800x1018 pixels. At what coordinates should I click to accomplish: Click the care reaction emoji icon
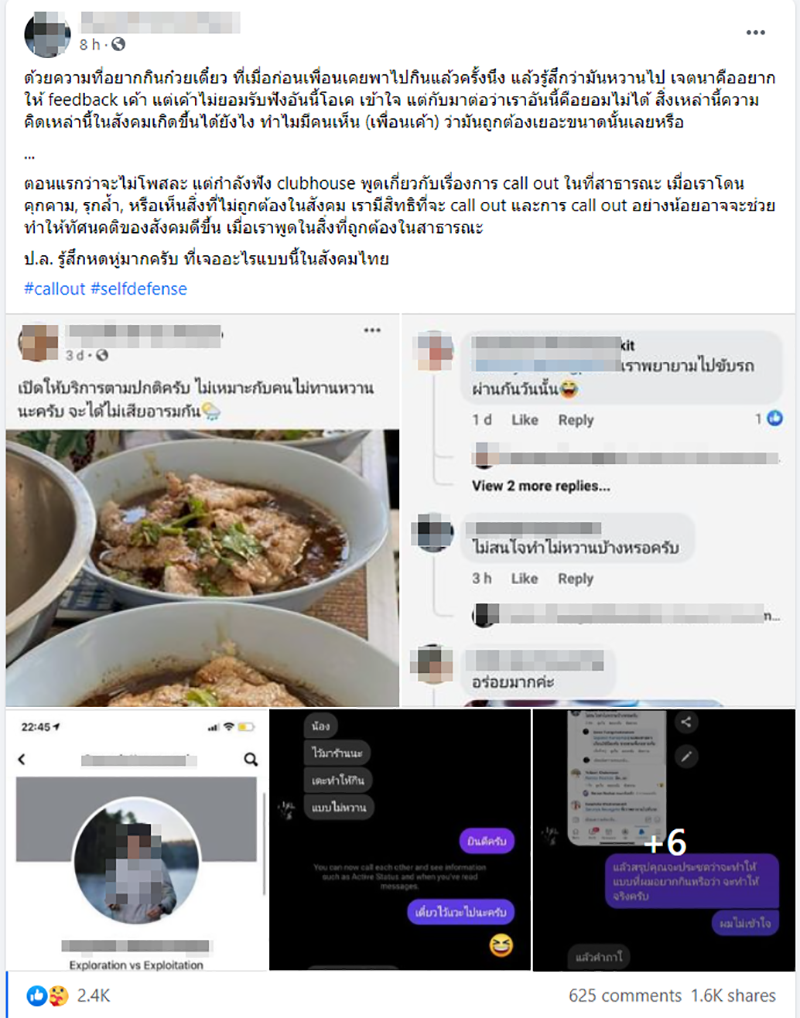[58, 995]
